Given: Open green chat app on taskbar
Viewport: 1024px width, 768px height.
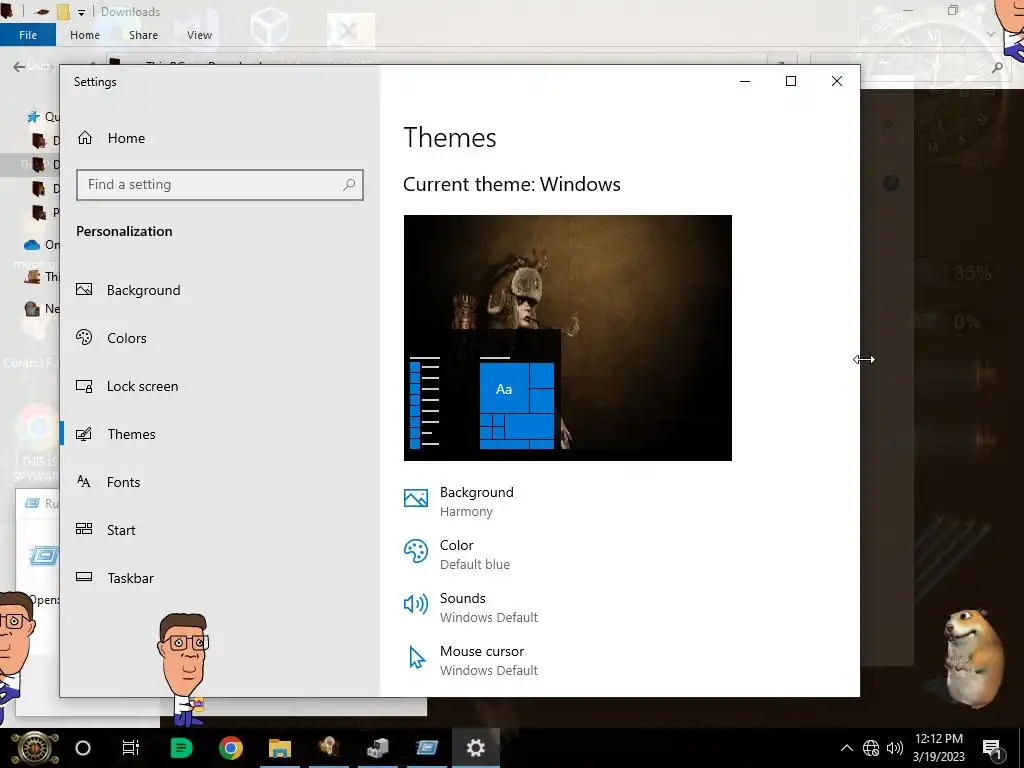Looking at the screenshot, I should tap(181, 748).
